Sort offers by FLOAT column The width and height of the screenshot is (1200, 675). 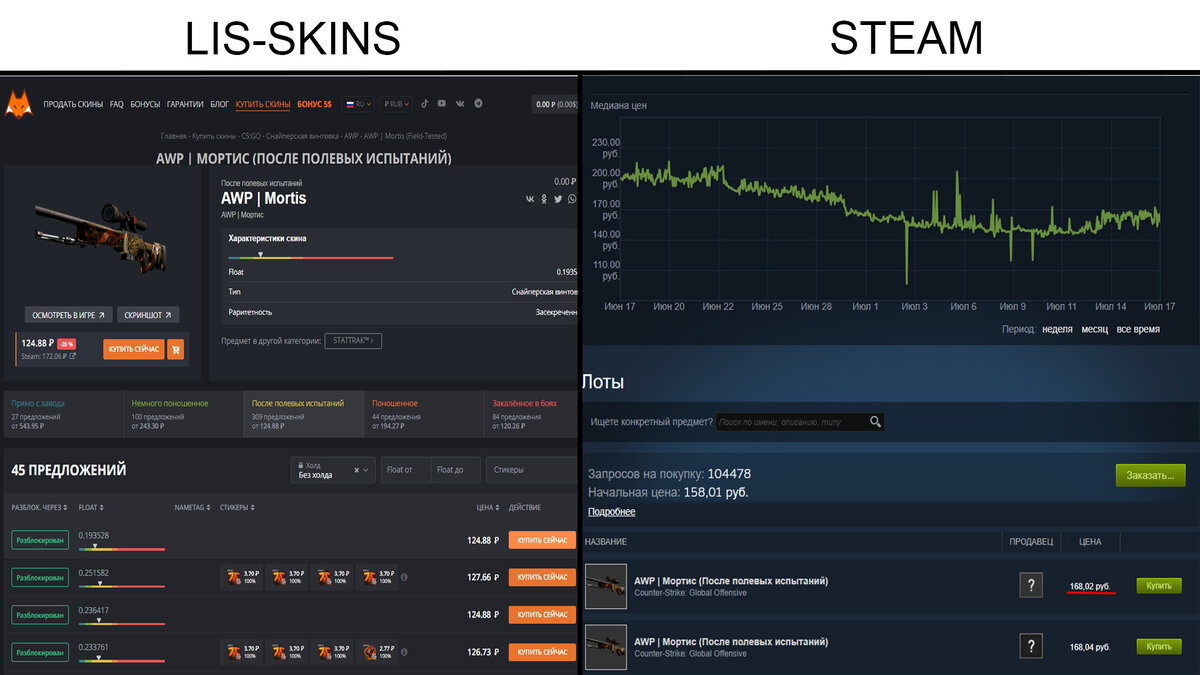91,508
